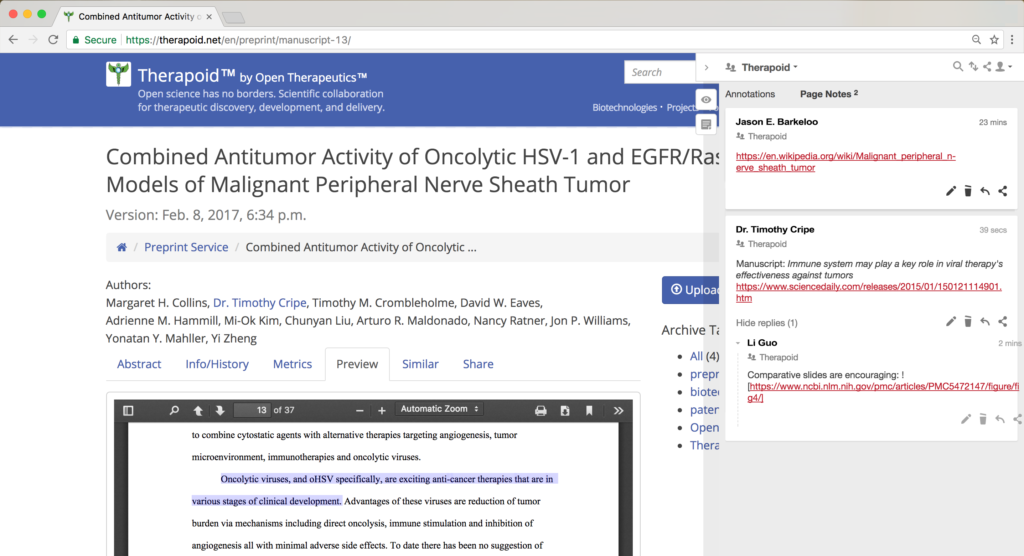Click the browser zoom magnifier icon

point(976,40)
